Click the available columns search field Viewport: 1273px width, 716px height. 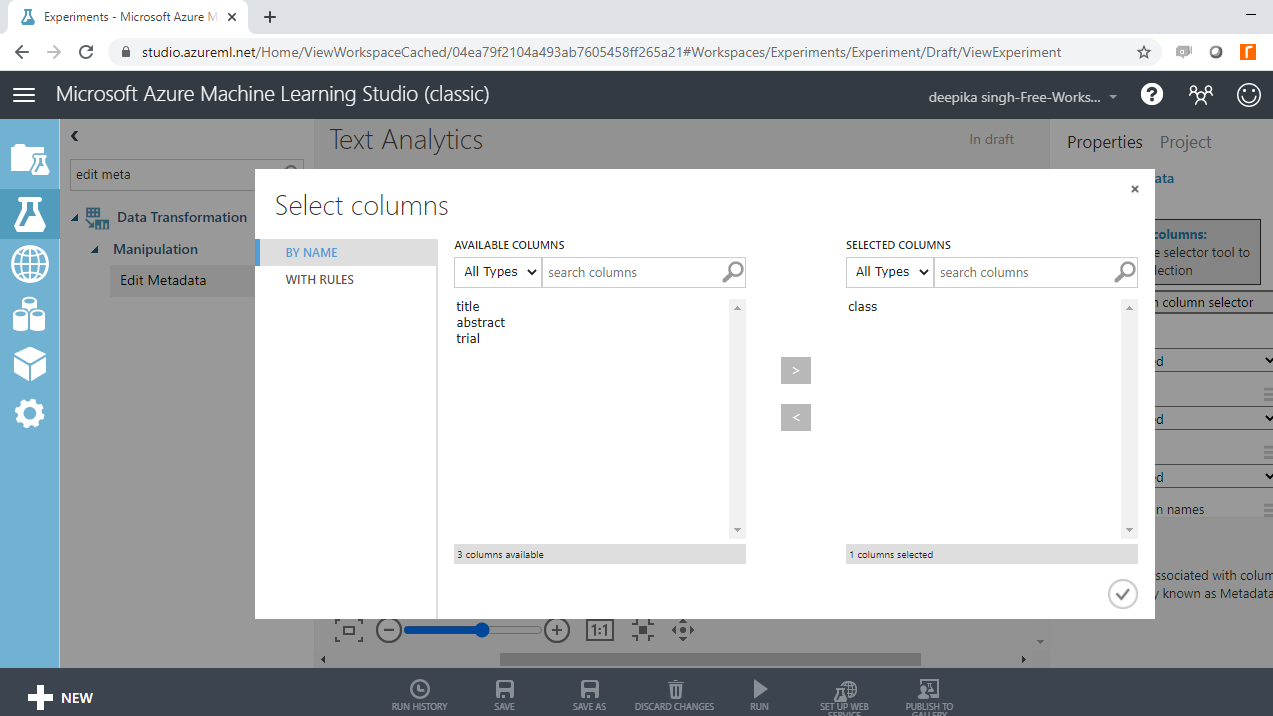click(x=631, y=272)
